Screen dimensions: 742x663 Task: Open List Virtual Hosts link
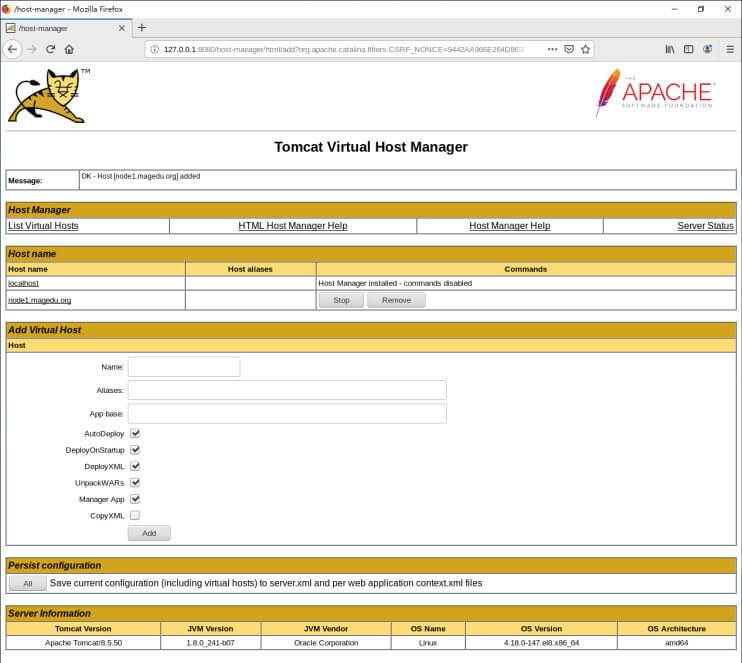[43, 226]
